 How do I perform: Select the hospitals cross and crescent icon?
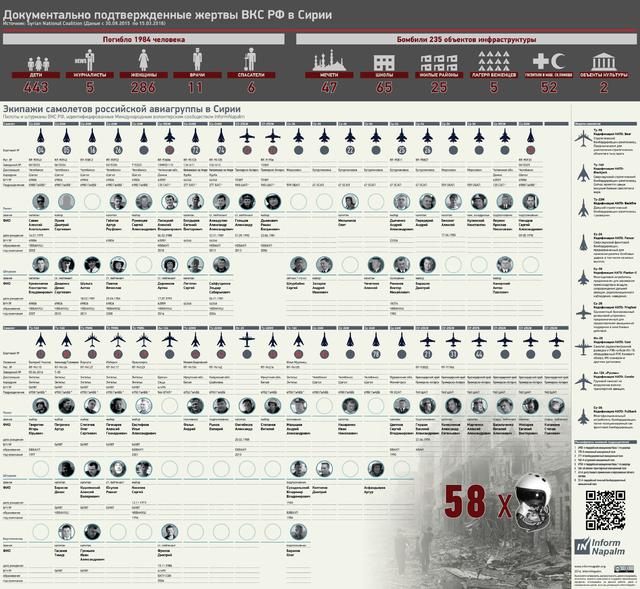pos(548,61)
